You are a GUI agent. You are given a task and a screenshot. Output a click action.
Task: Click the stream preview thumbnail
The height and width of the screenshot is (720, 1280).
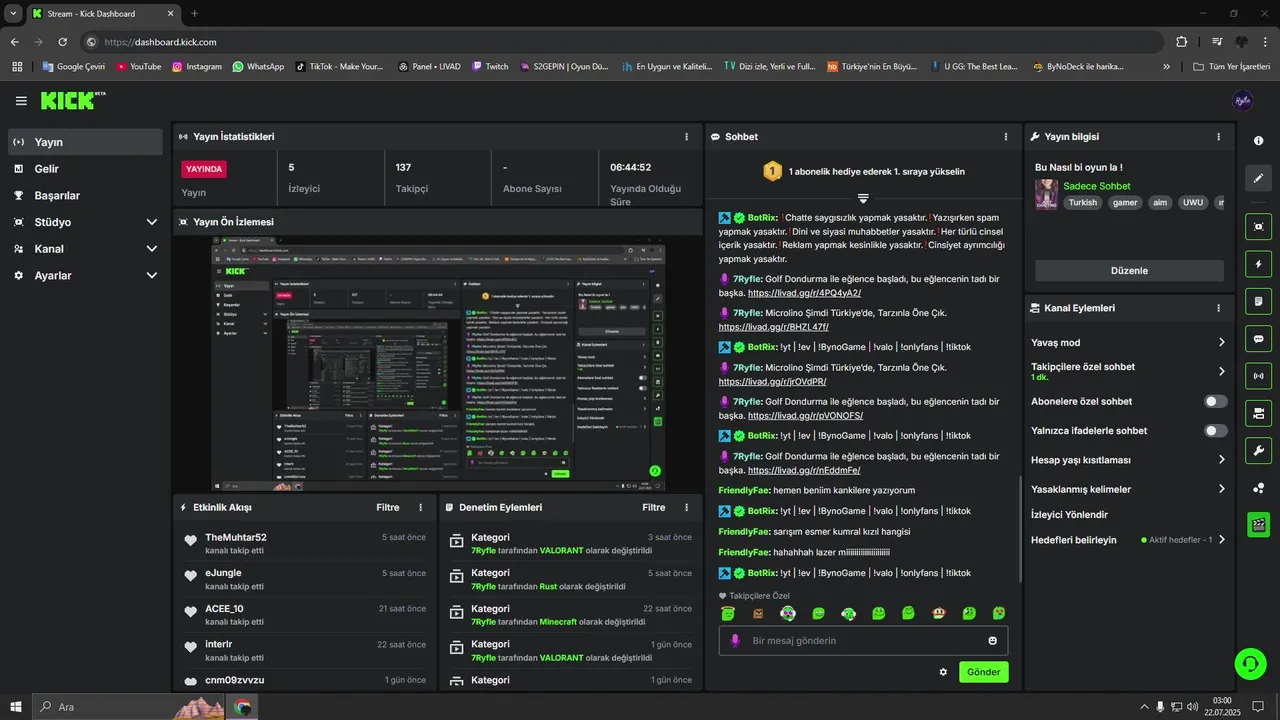(437, 363)
